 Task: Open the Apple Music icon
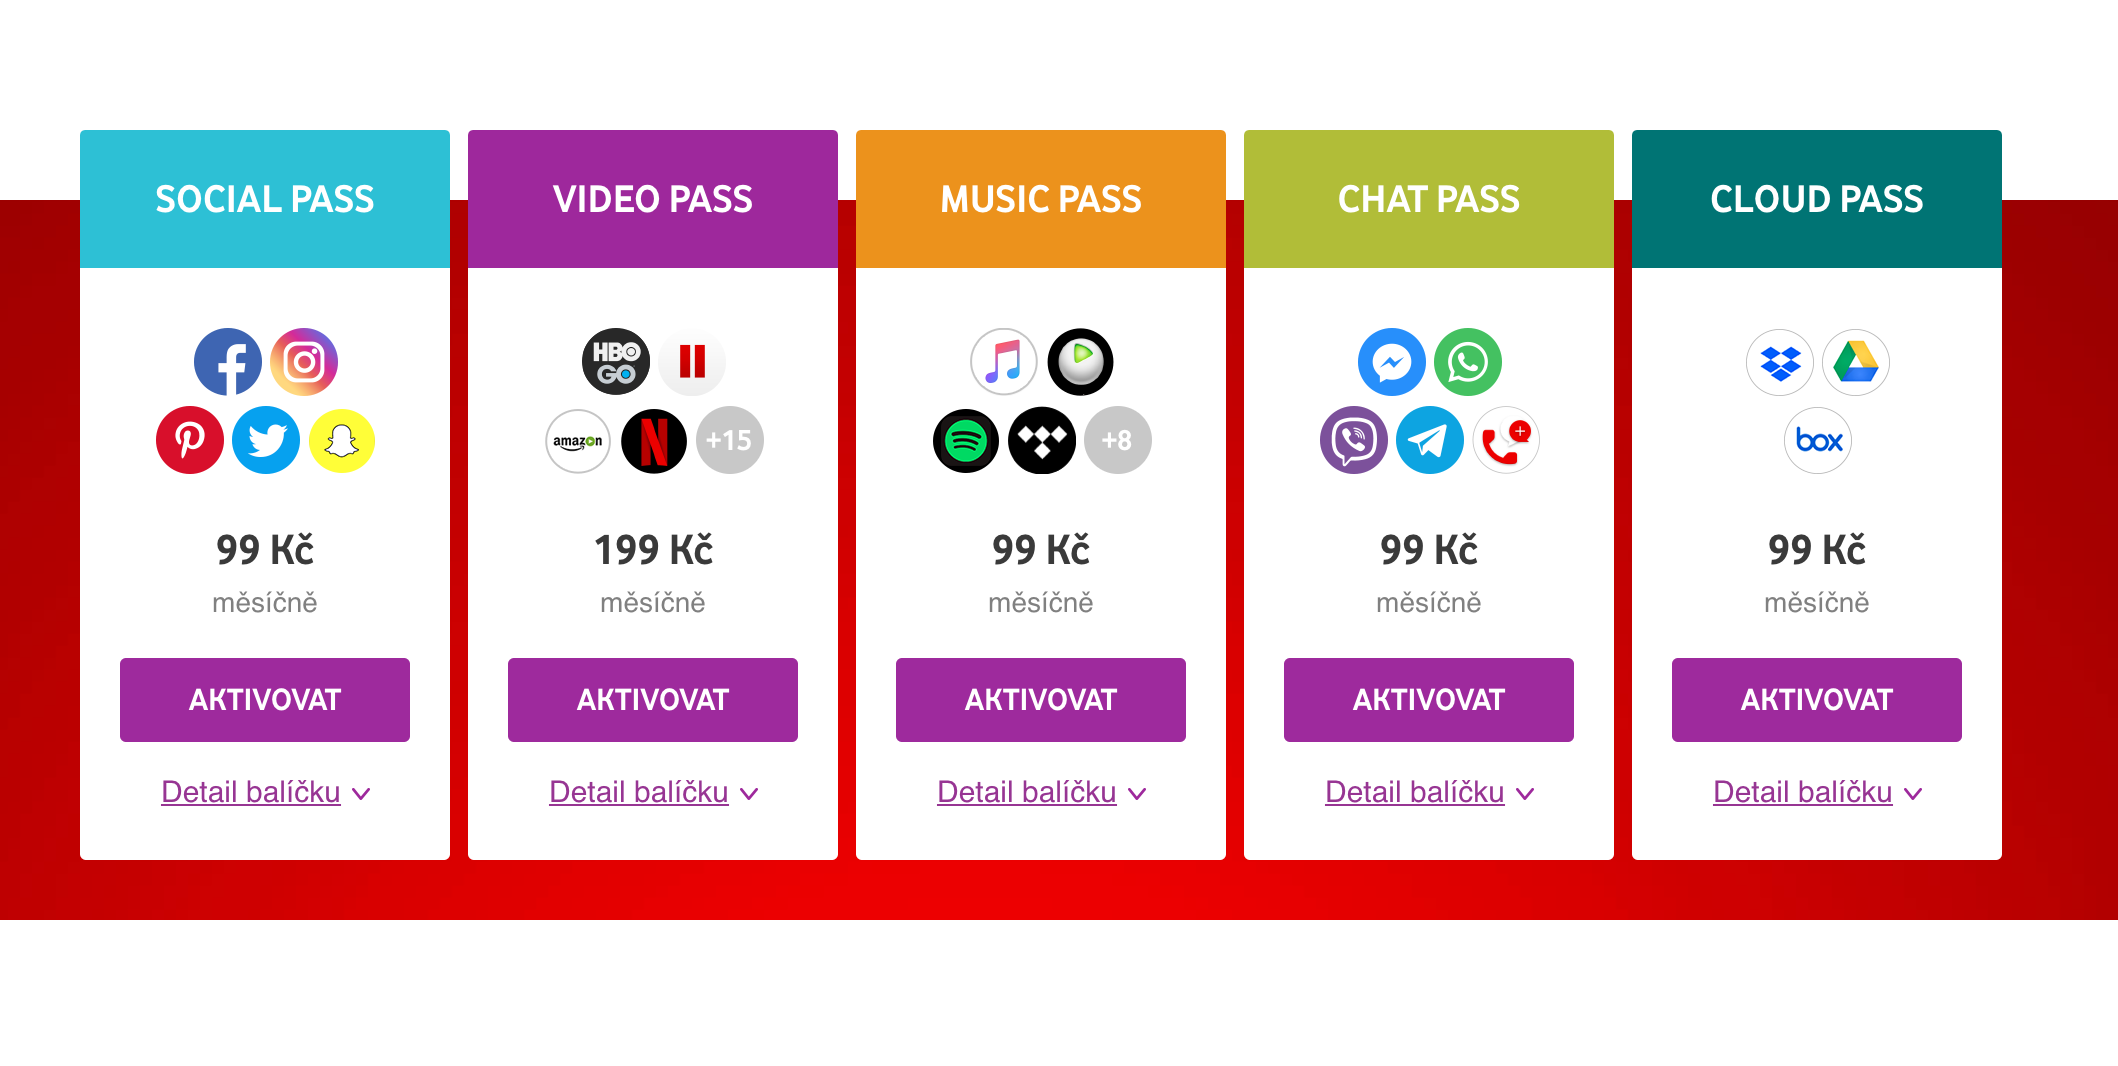point(1003,362)
